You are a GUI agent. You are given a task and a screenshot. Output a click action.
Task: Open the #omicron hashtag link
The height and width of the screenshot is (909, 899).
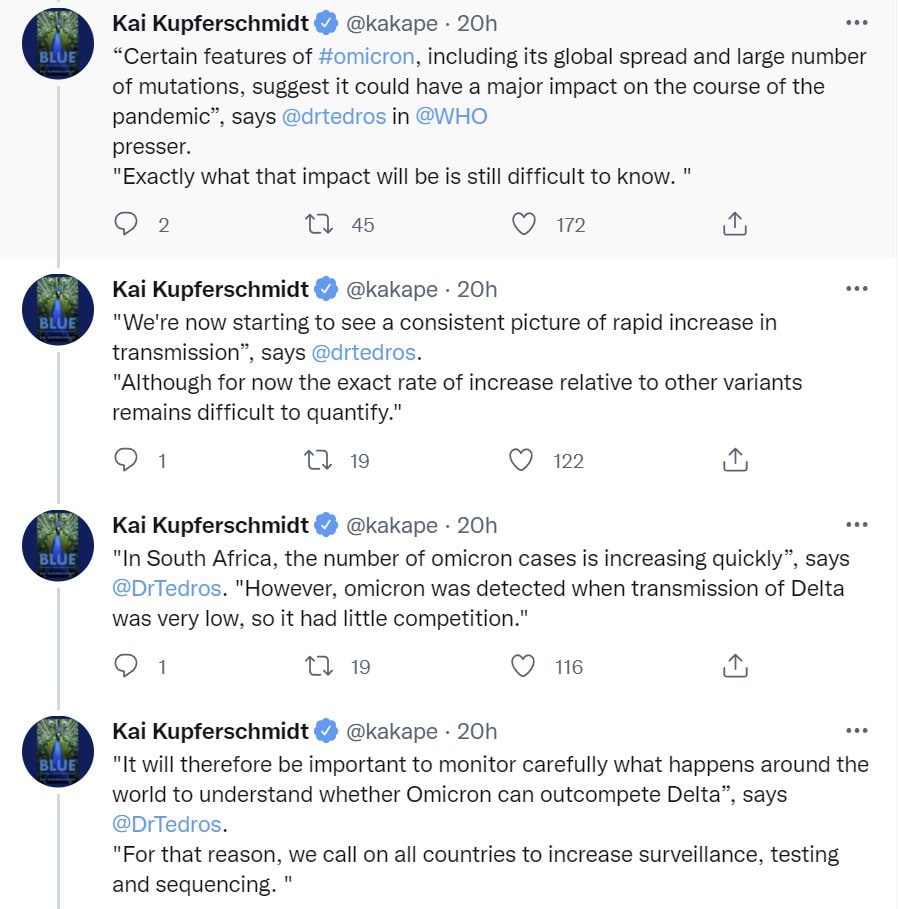point(366,56)
